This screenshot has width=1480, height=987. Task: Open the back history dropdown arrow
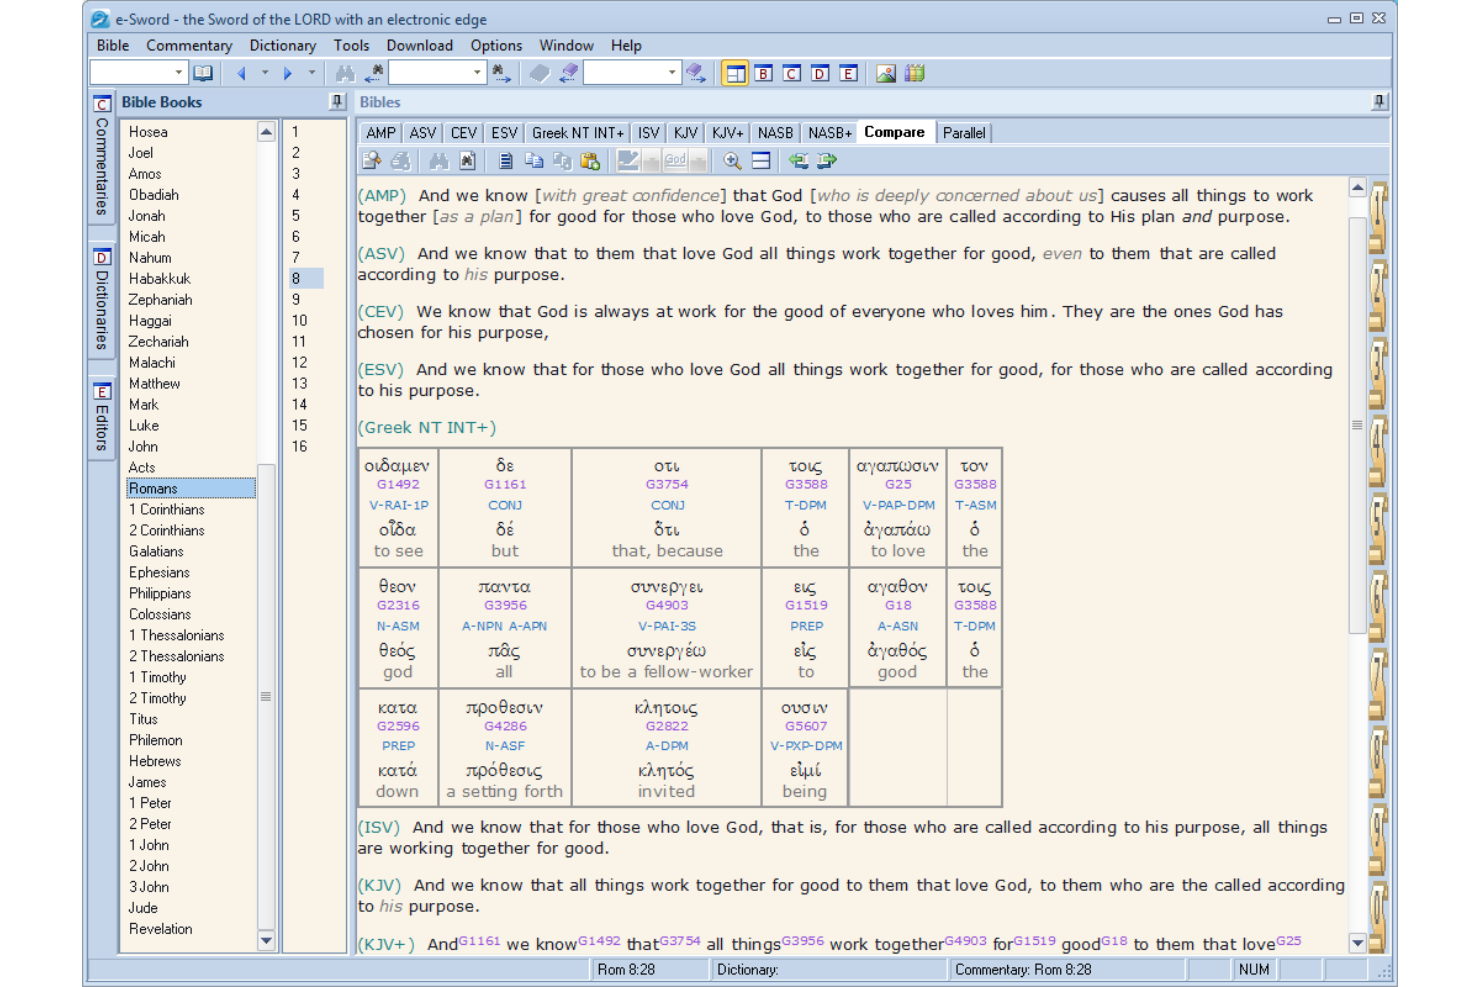coord(265,73)
